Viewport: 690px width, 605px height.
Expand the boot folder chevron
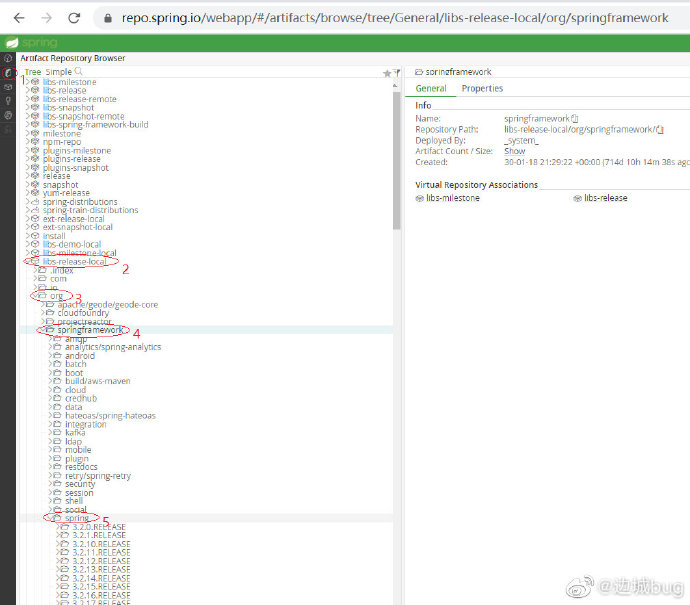click(x=50, y=373)
